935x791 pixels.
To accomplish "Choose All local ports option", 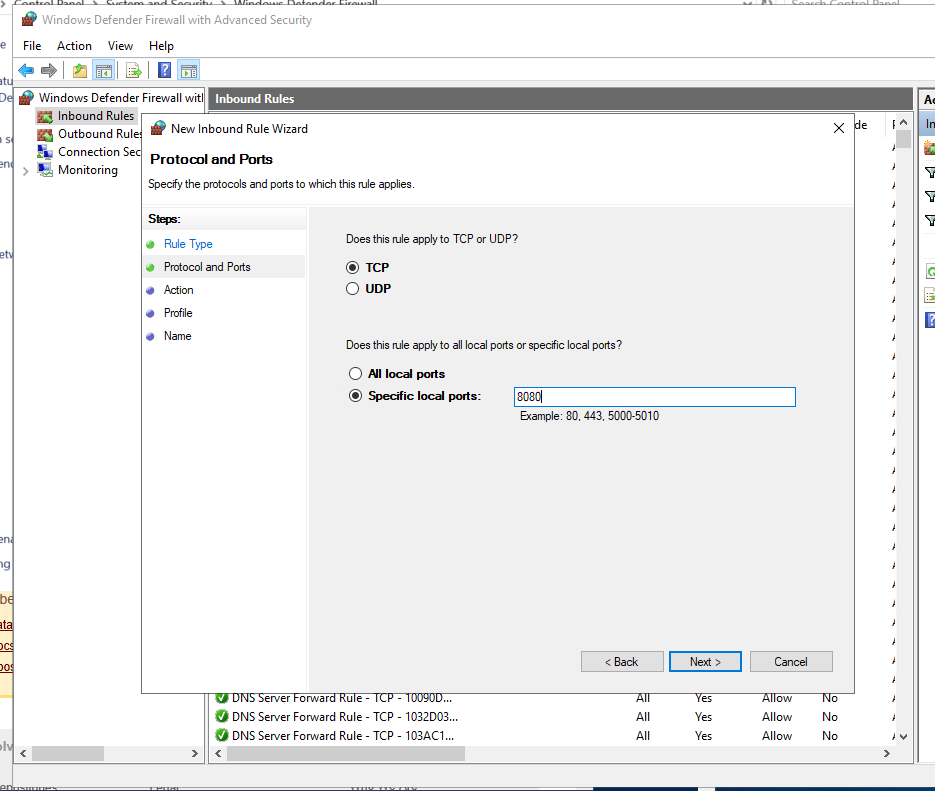I will coord(355,374).
